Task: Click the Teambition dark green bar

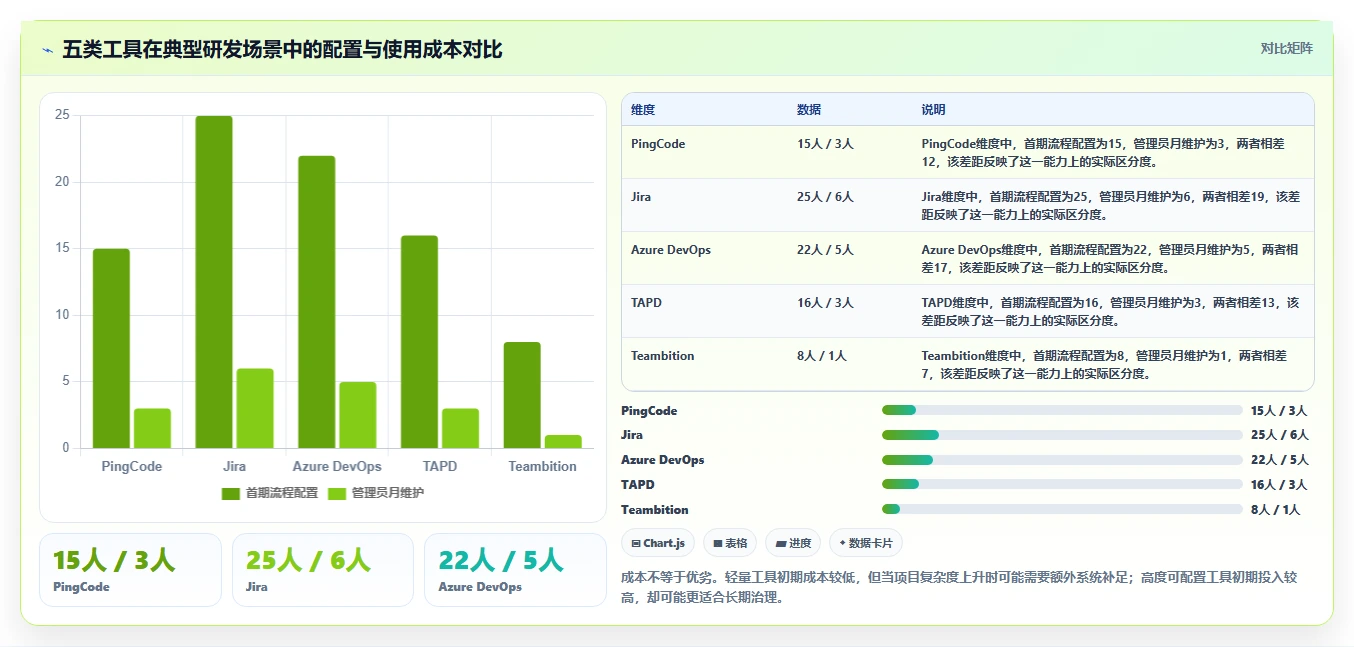Action: point(522,395)
